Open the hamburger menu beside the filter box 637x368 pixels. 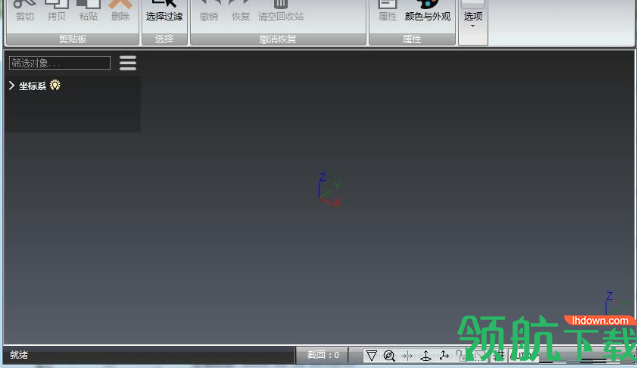coord(128,63)
